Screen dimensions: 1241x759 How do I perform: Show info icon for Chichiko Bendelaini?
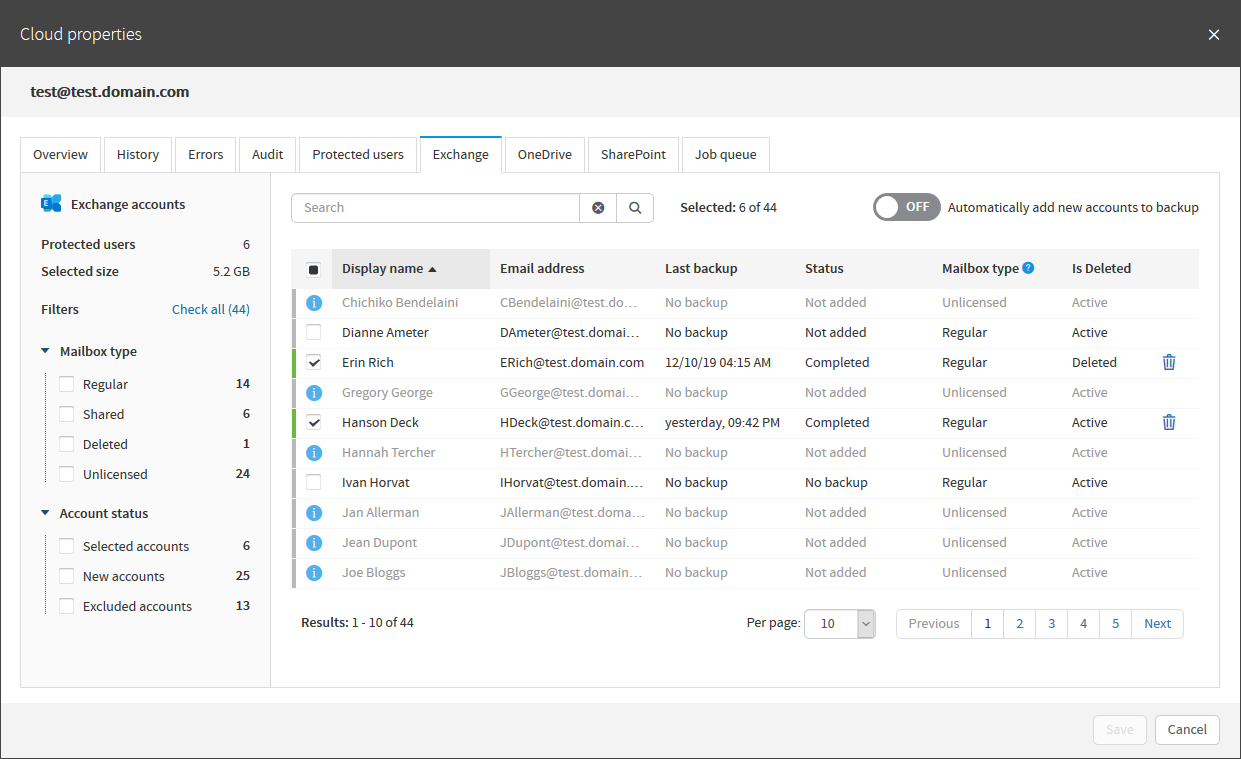click(x=314, y=302)
